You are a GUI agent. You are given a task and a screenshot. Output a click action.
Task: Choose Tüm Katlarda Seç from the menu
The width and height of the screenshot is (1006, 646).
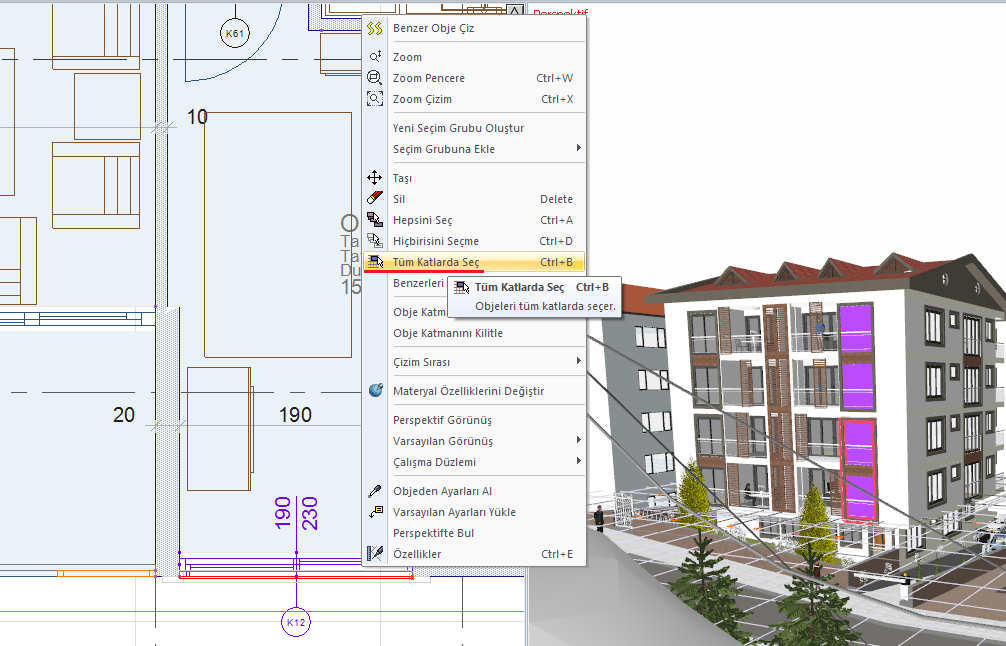[436, 262]
